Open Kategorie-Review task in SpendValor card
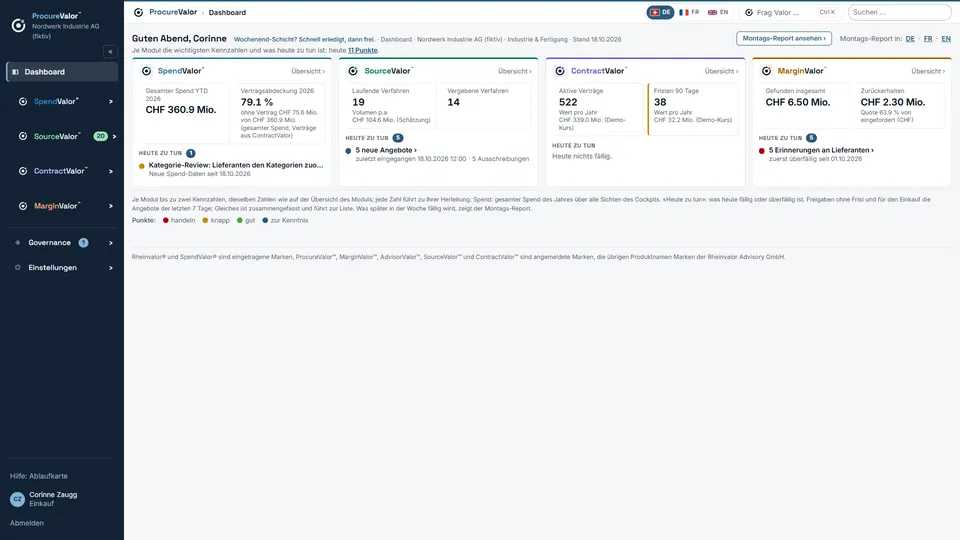The image size is (960, 540). [x=236, y=165]
